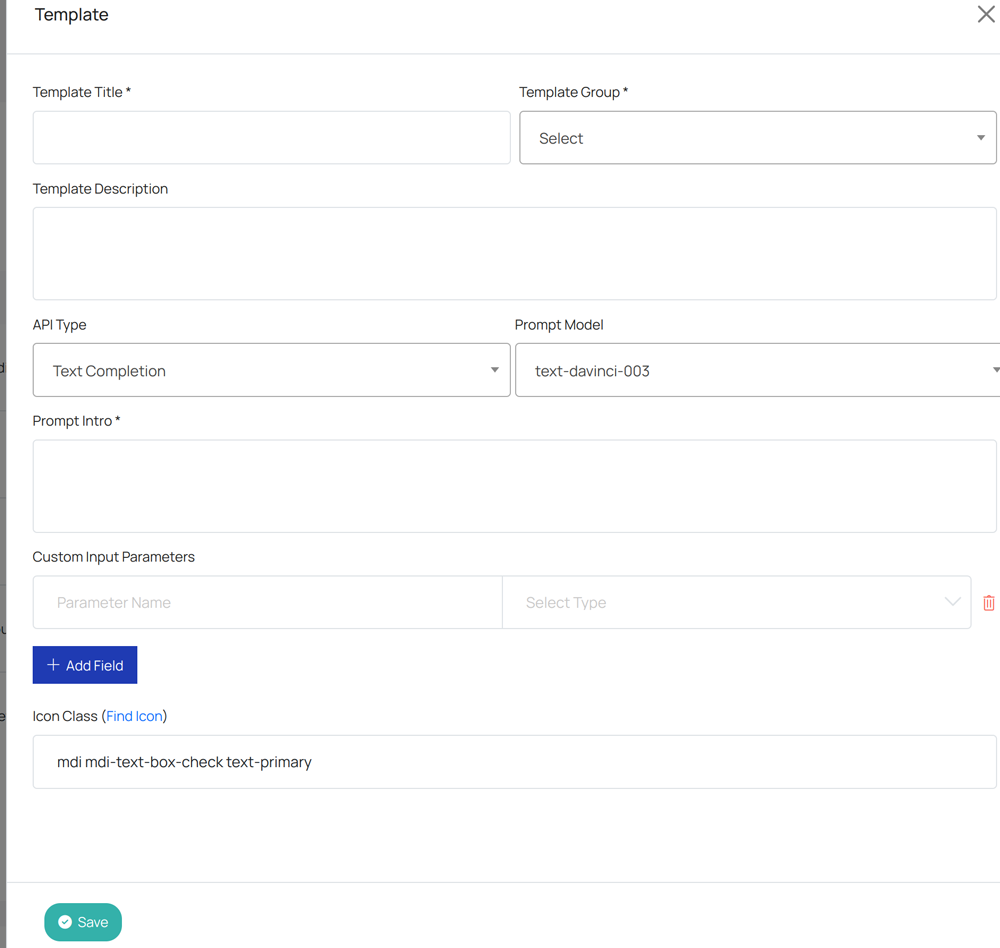Click the Prompt Model label

point(559,325)
